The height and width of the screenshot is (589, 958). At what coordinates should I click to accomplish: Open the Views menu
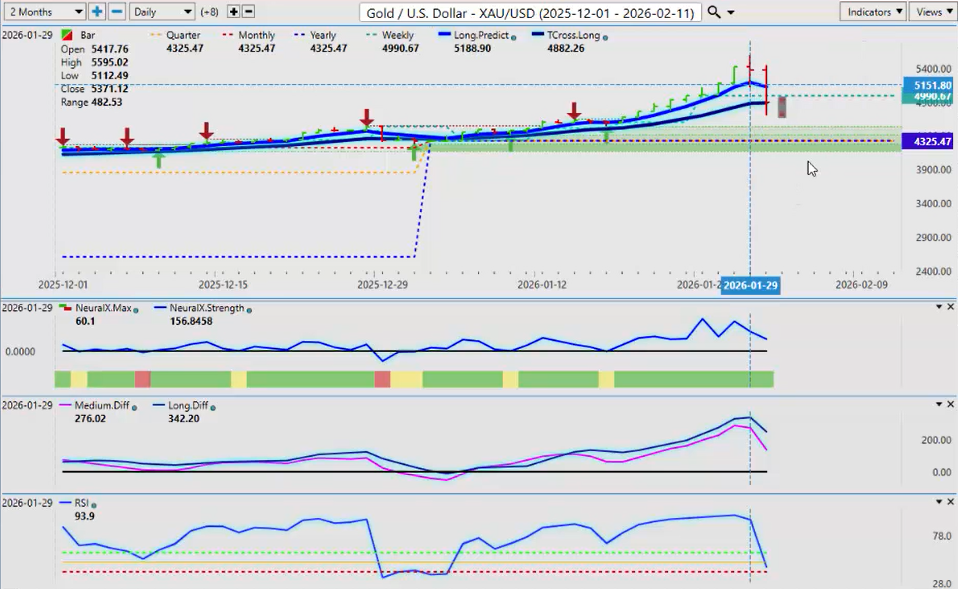933,12
